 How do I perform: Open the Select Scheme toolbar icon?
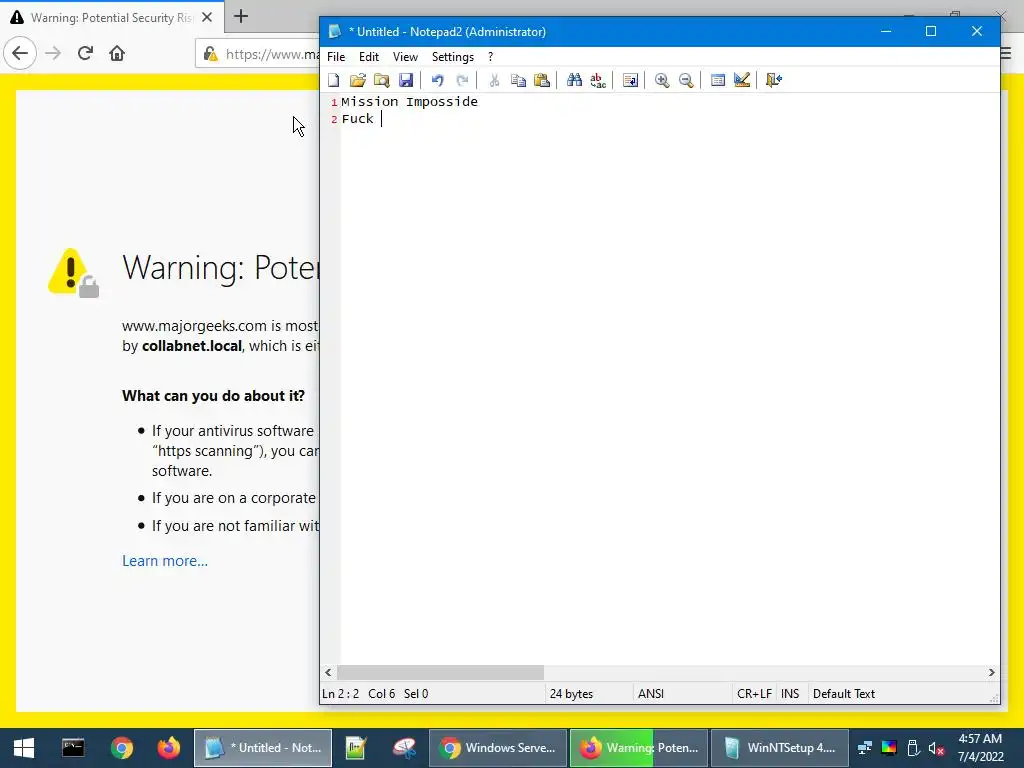(x=718, y=80)
